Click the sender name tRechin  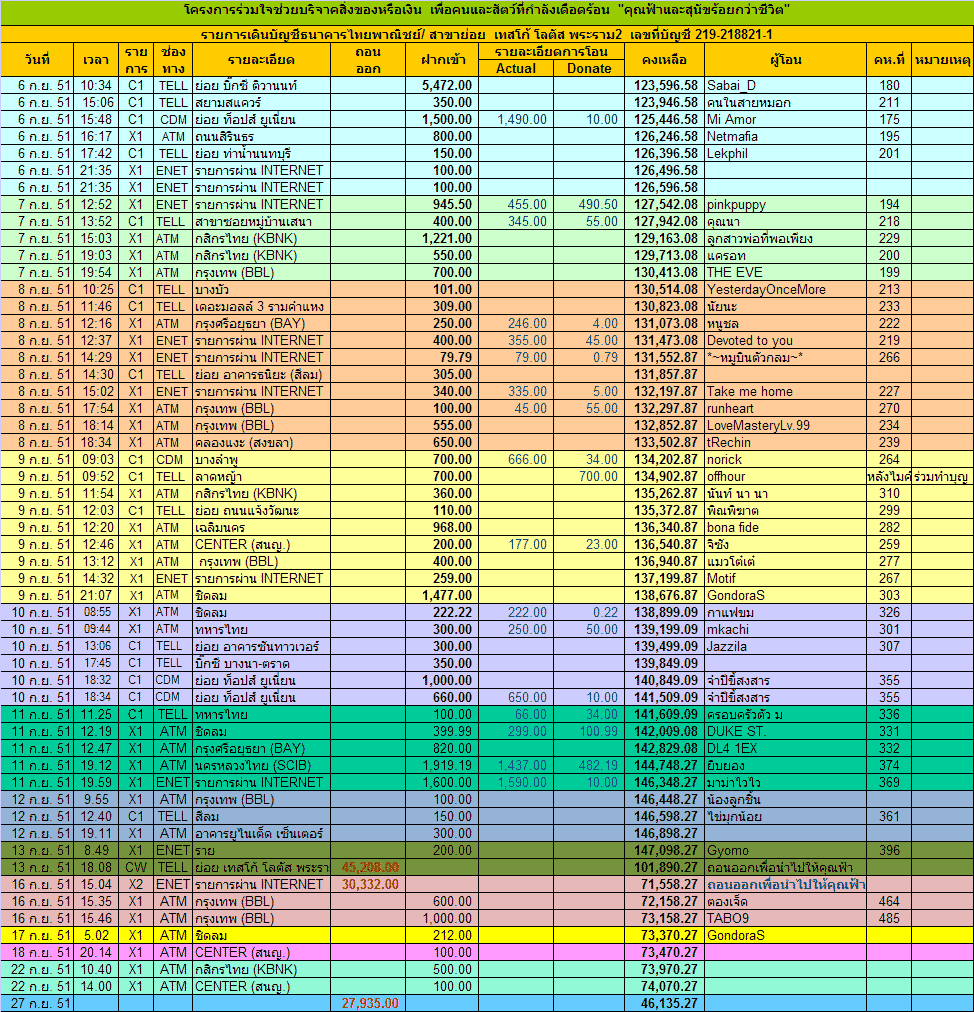728,442
